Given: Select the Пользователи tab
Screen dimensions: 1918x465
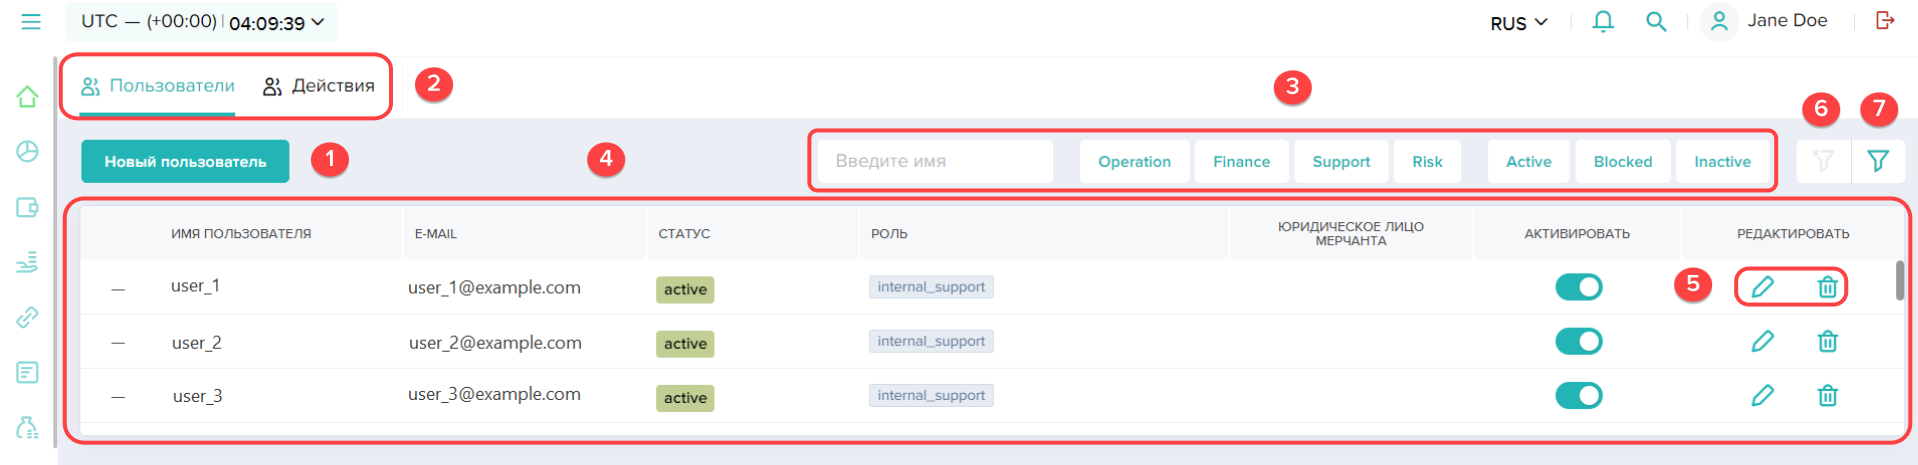Looking at the screenshot, I should (x=158, y=86).
